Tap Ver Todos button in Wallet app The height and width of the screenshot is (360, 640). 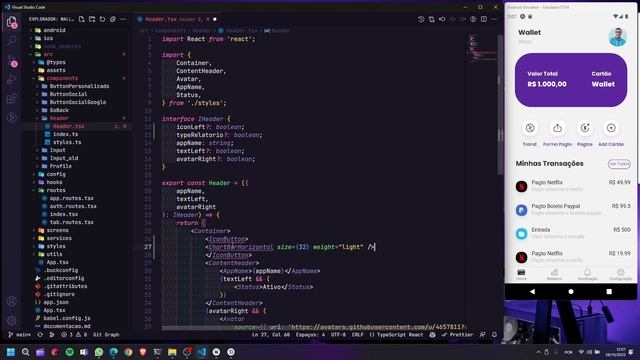(619, 164)
